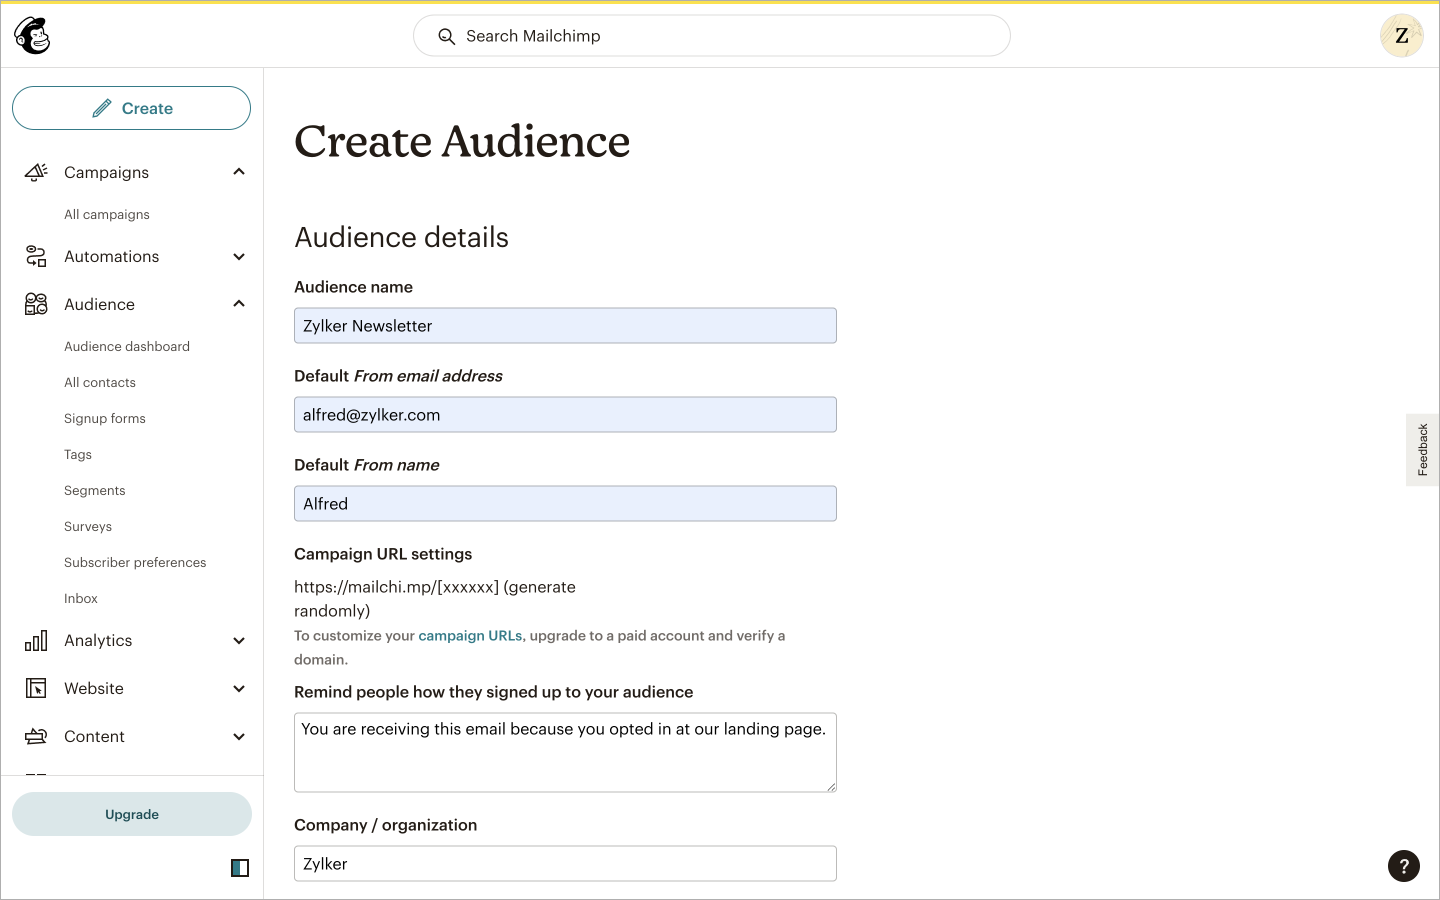Go to All contacts
This screenshot has width=1440, height=900.
(100, 383)
